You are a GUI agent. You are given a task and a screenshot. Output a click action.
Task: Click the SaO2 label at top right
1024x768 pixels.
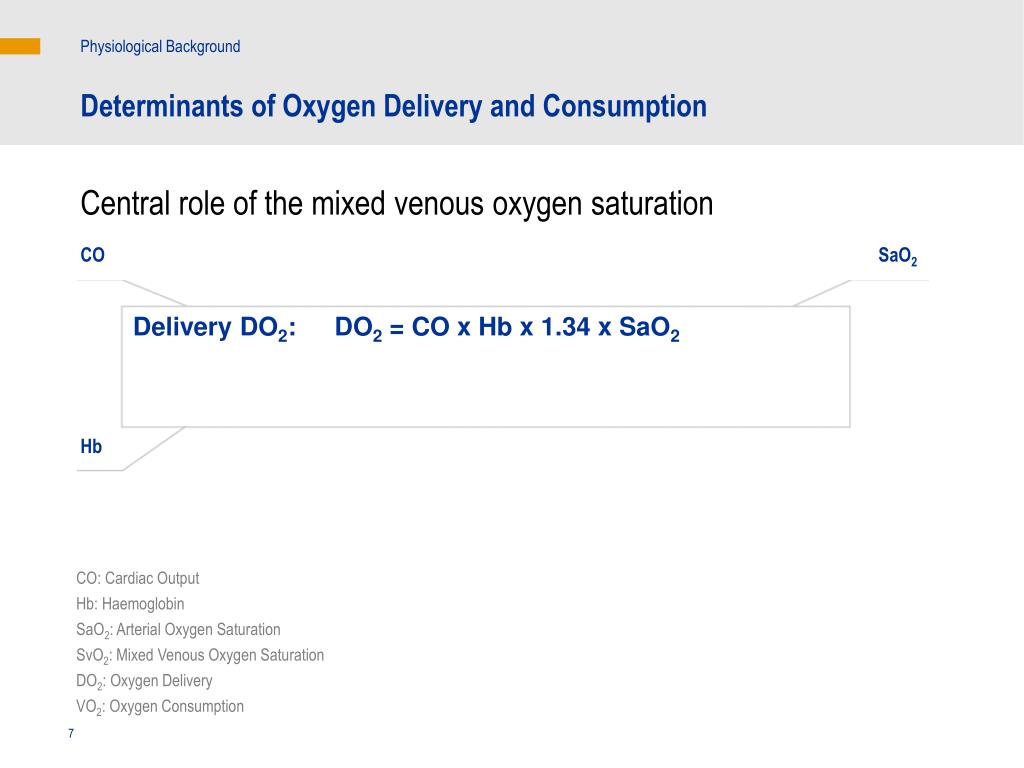[x=897, y=255]
